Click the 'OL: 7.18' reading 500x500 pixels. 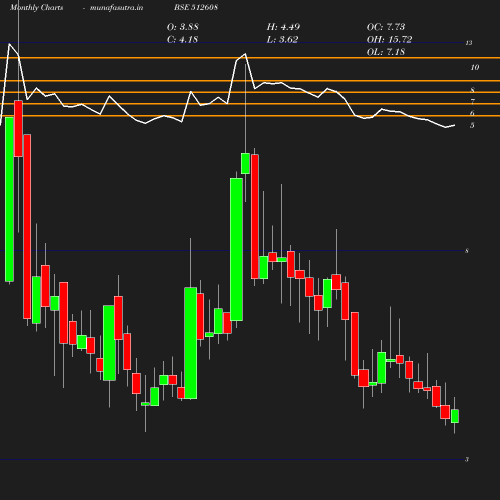coord(386,52)
